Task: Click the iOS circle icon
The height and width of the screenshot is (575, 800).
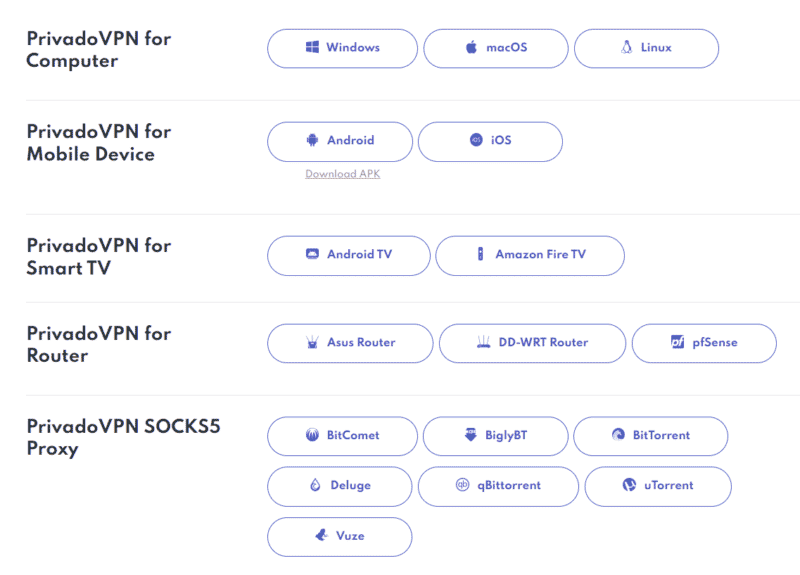Action: click(x=476, y=140)
